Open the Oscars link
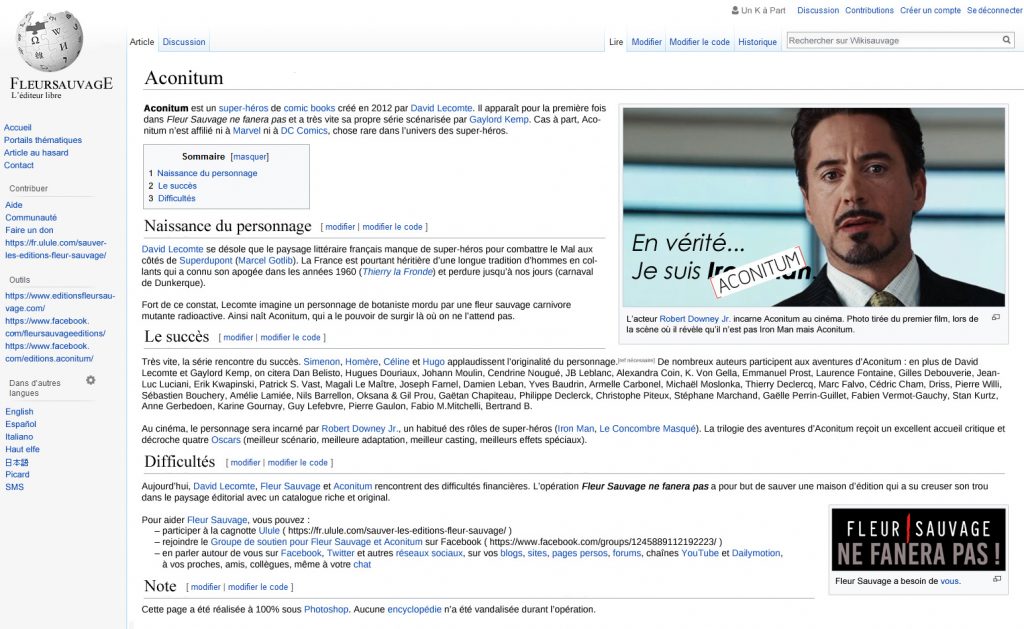 coord(226,440)
